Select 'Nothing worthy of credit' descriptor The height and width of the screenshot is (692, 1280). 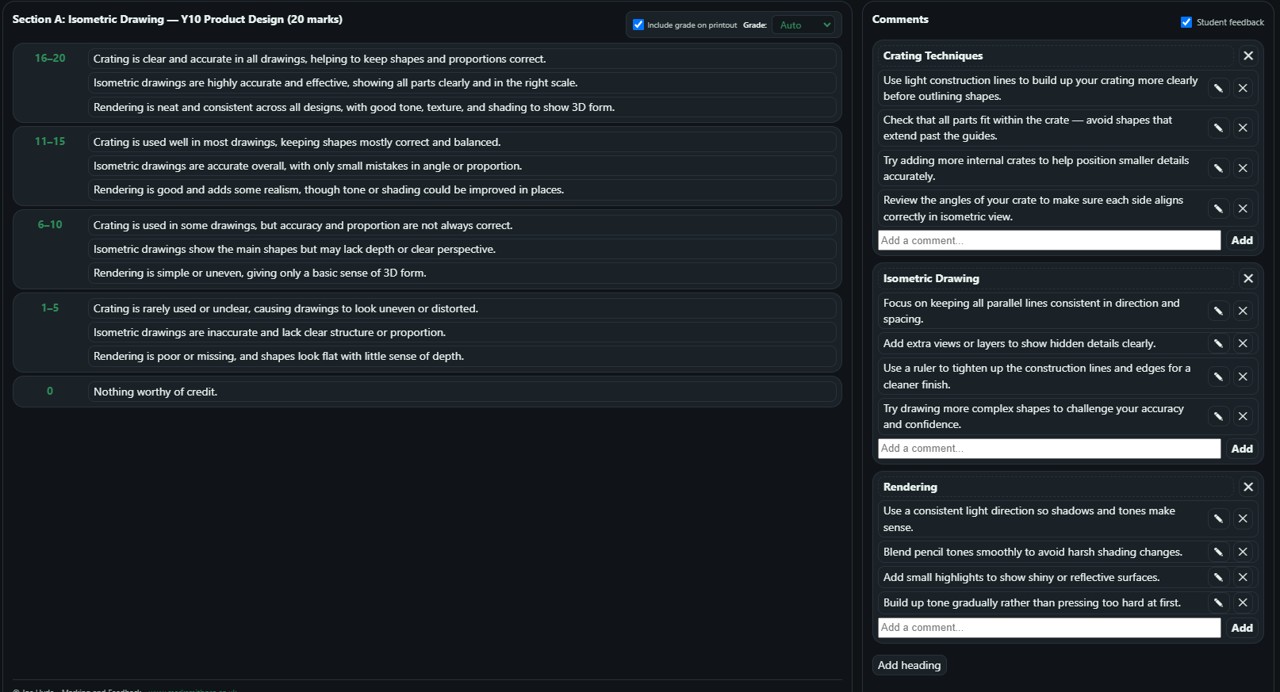(462, 392)
